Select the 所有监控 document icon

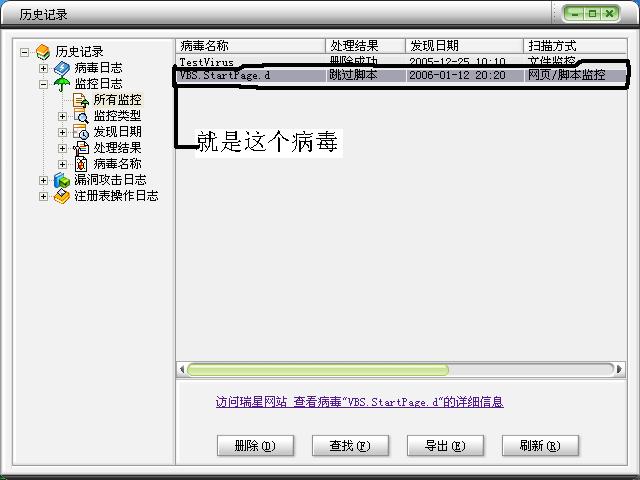80,100
